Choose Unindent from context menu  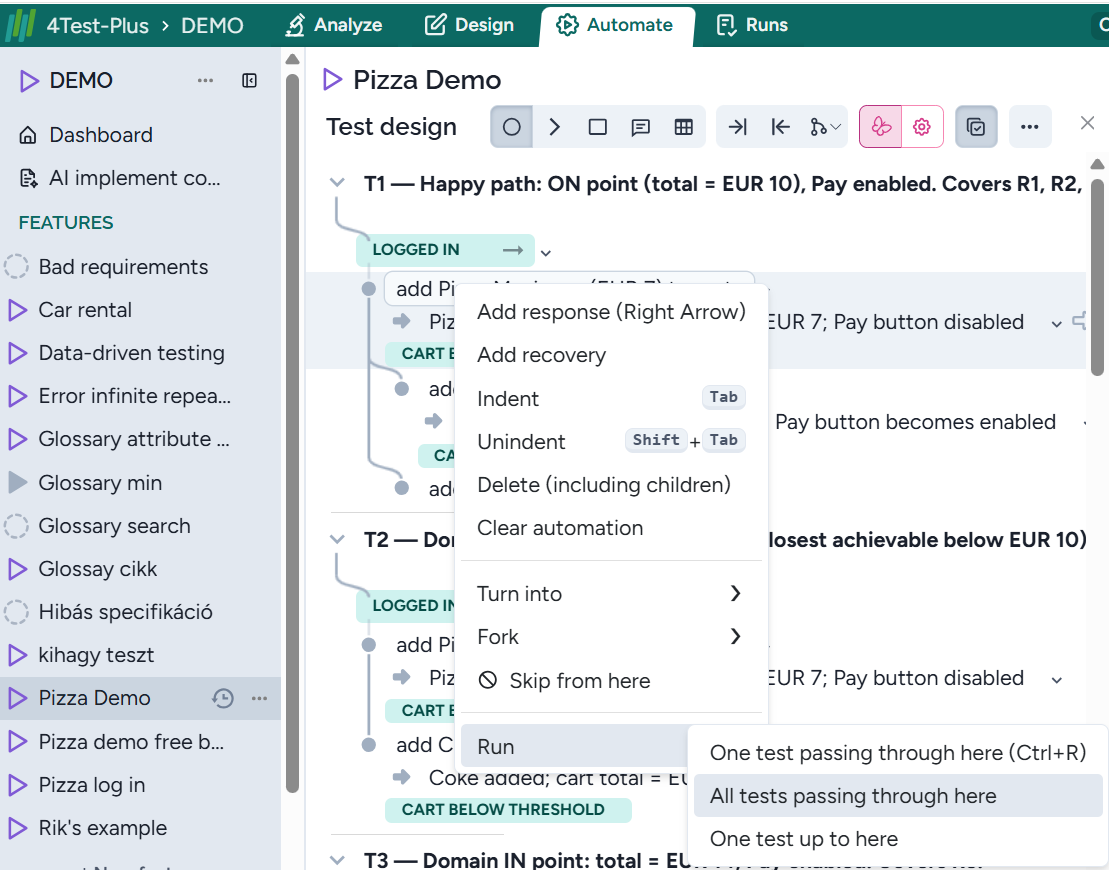coord(611,441)
